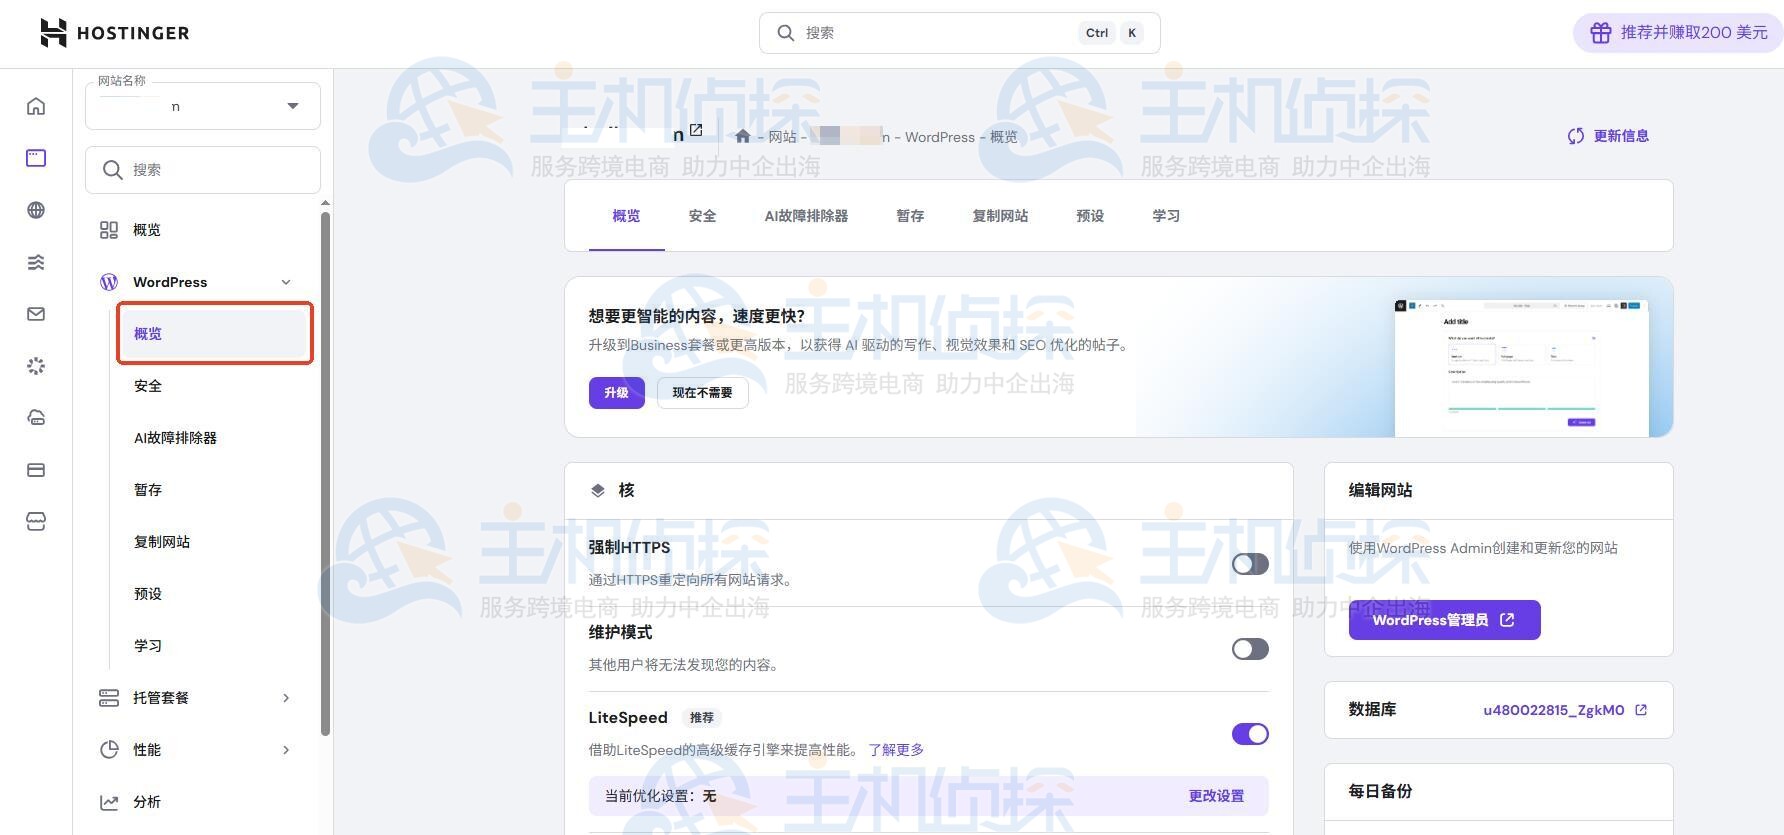Click the 更改设置 link
The image size is (1784, 835).
coord(1216,796)
